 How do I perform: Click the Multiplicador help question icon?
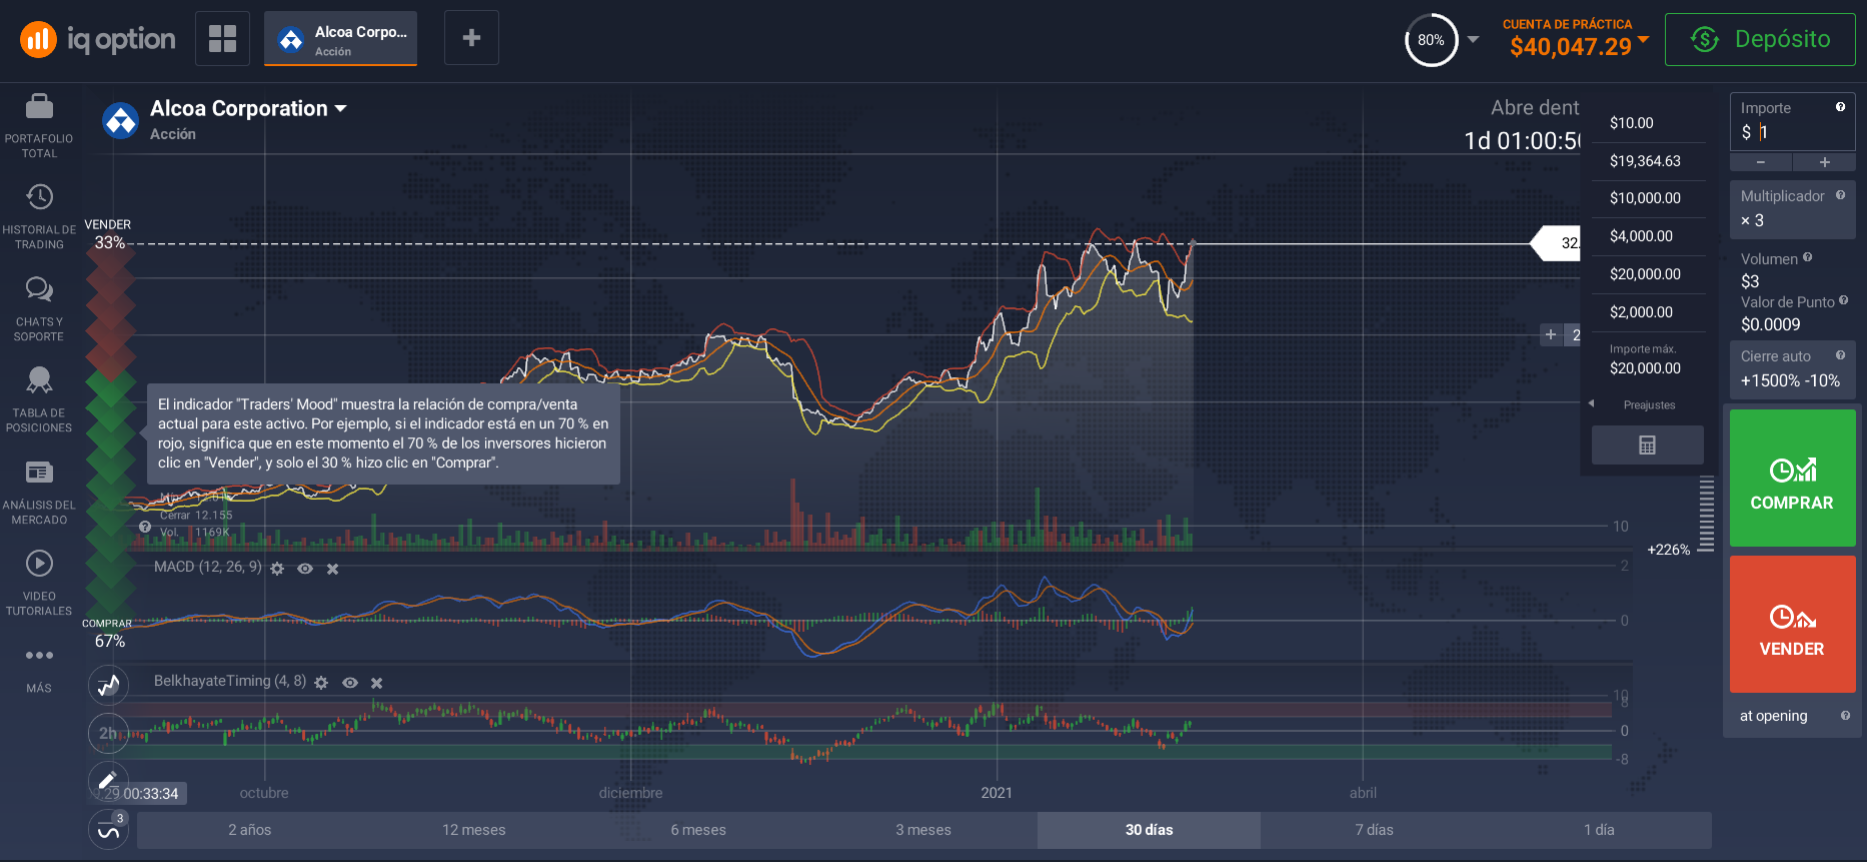[x=1840, y=195]
